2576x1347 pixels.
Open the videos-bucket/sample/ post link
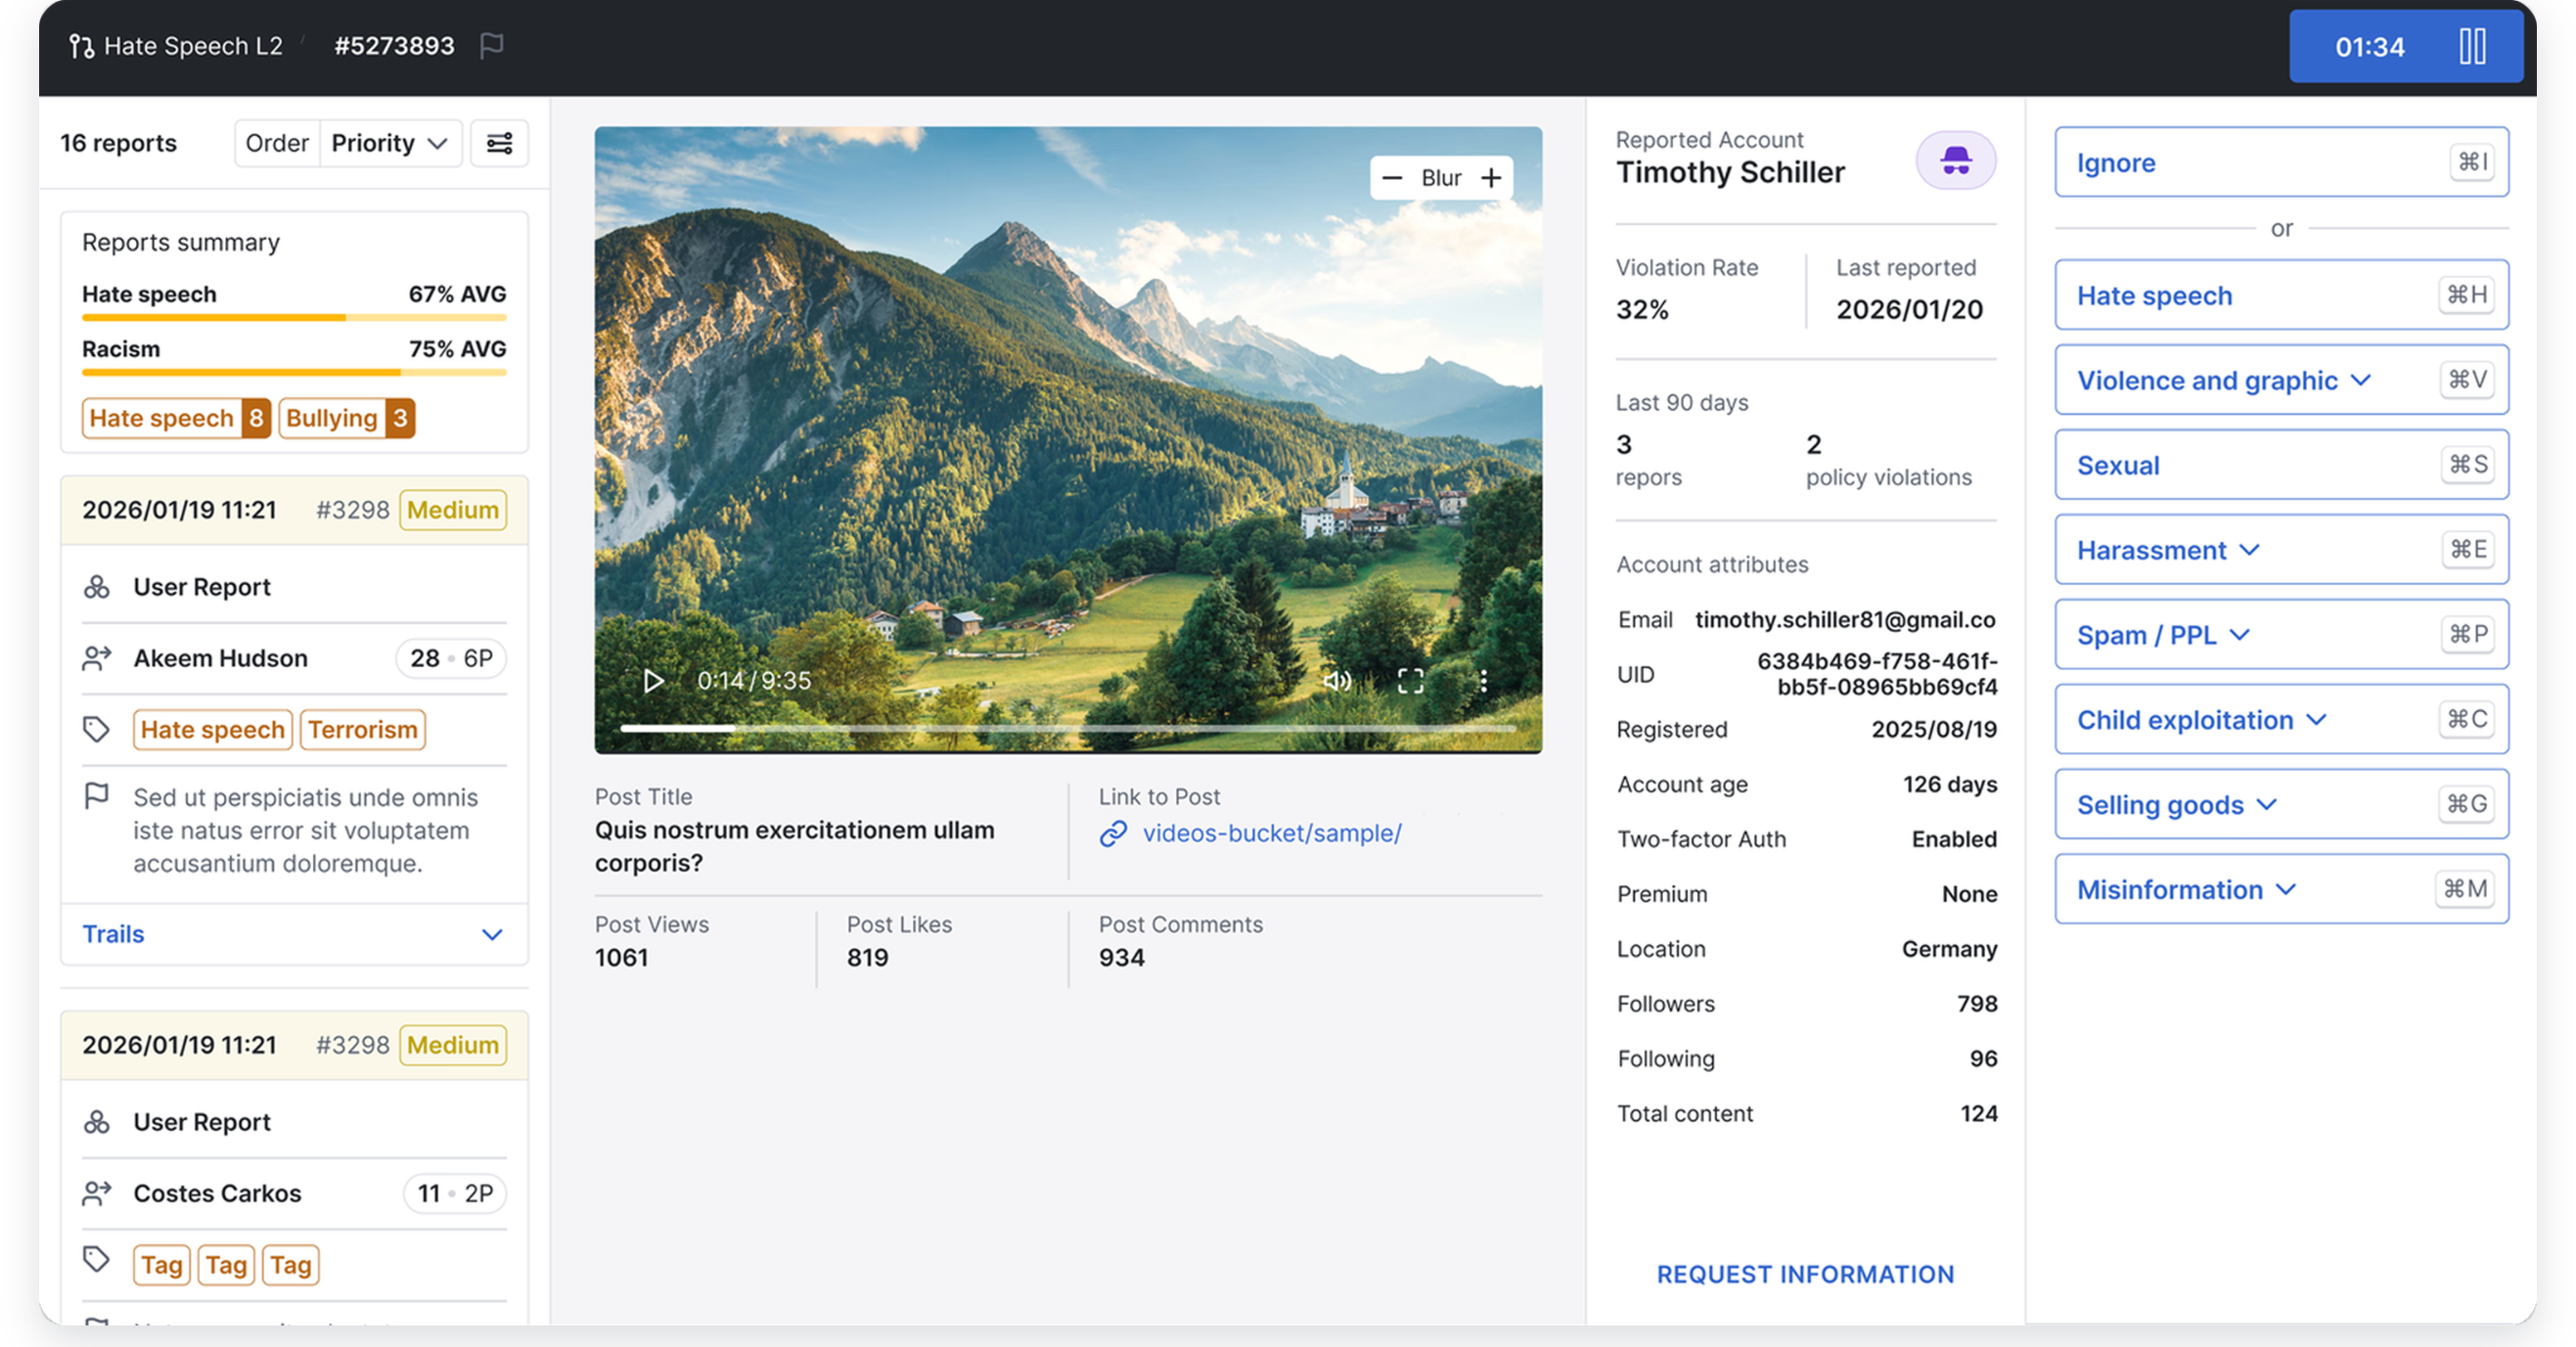coord(1271,833)
